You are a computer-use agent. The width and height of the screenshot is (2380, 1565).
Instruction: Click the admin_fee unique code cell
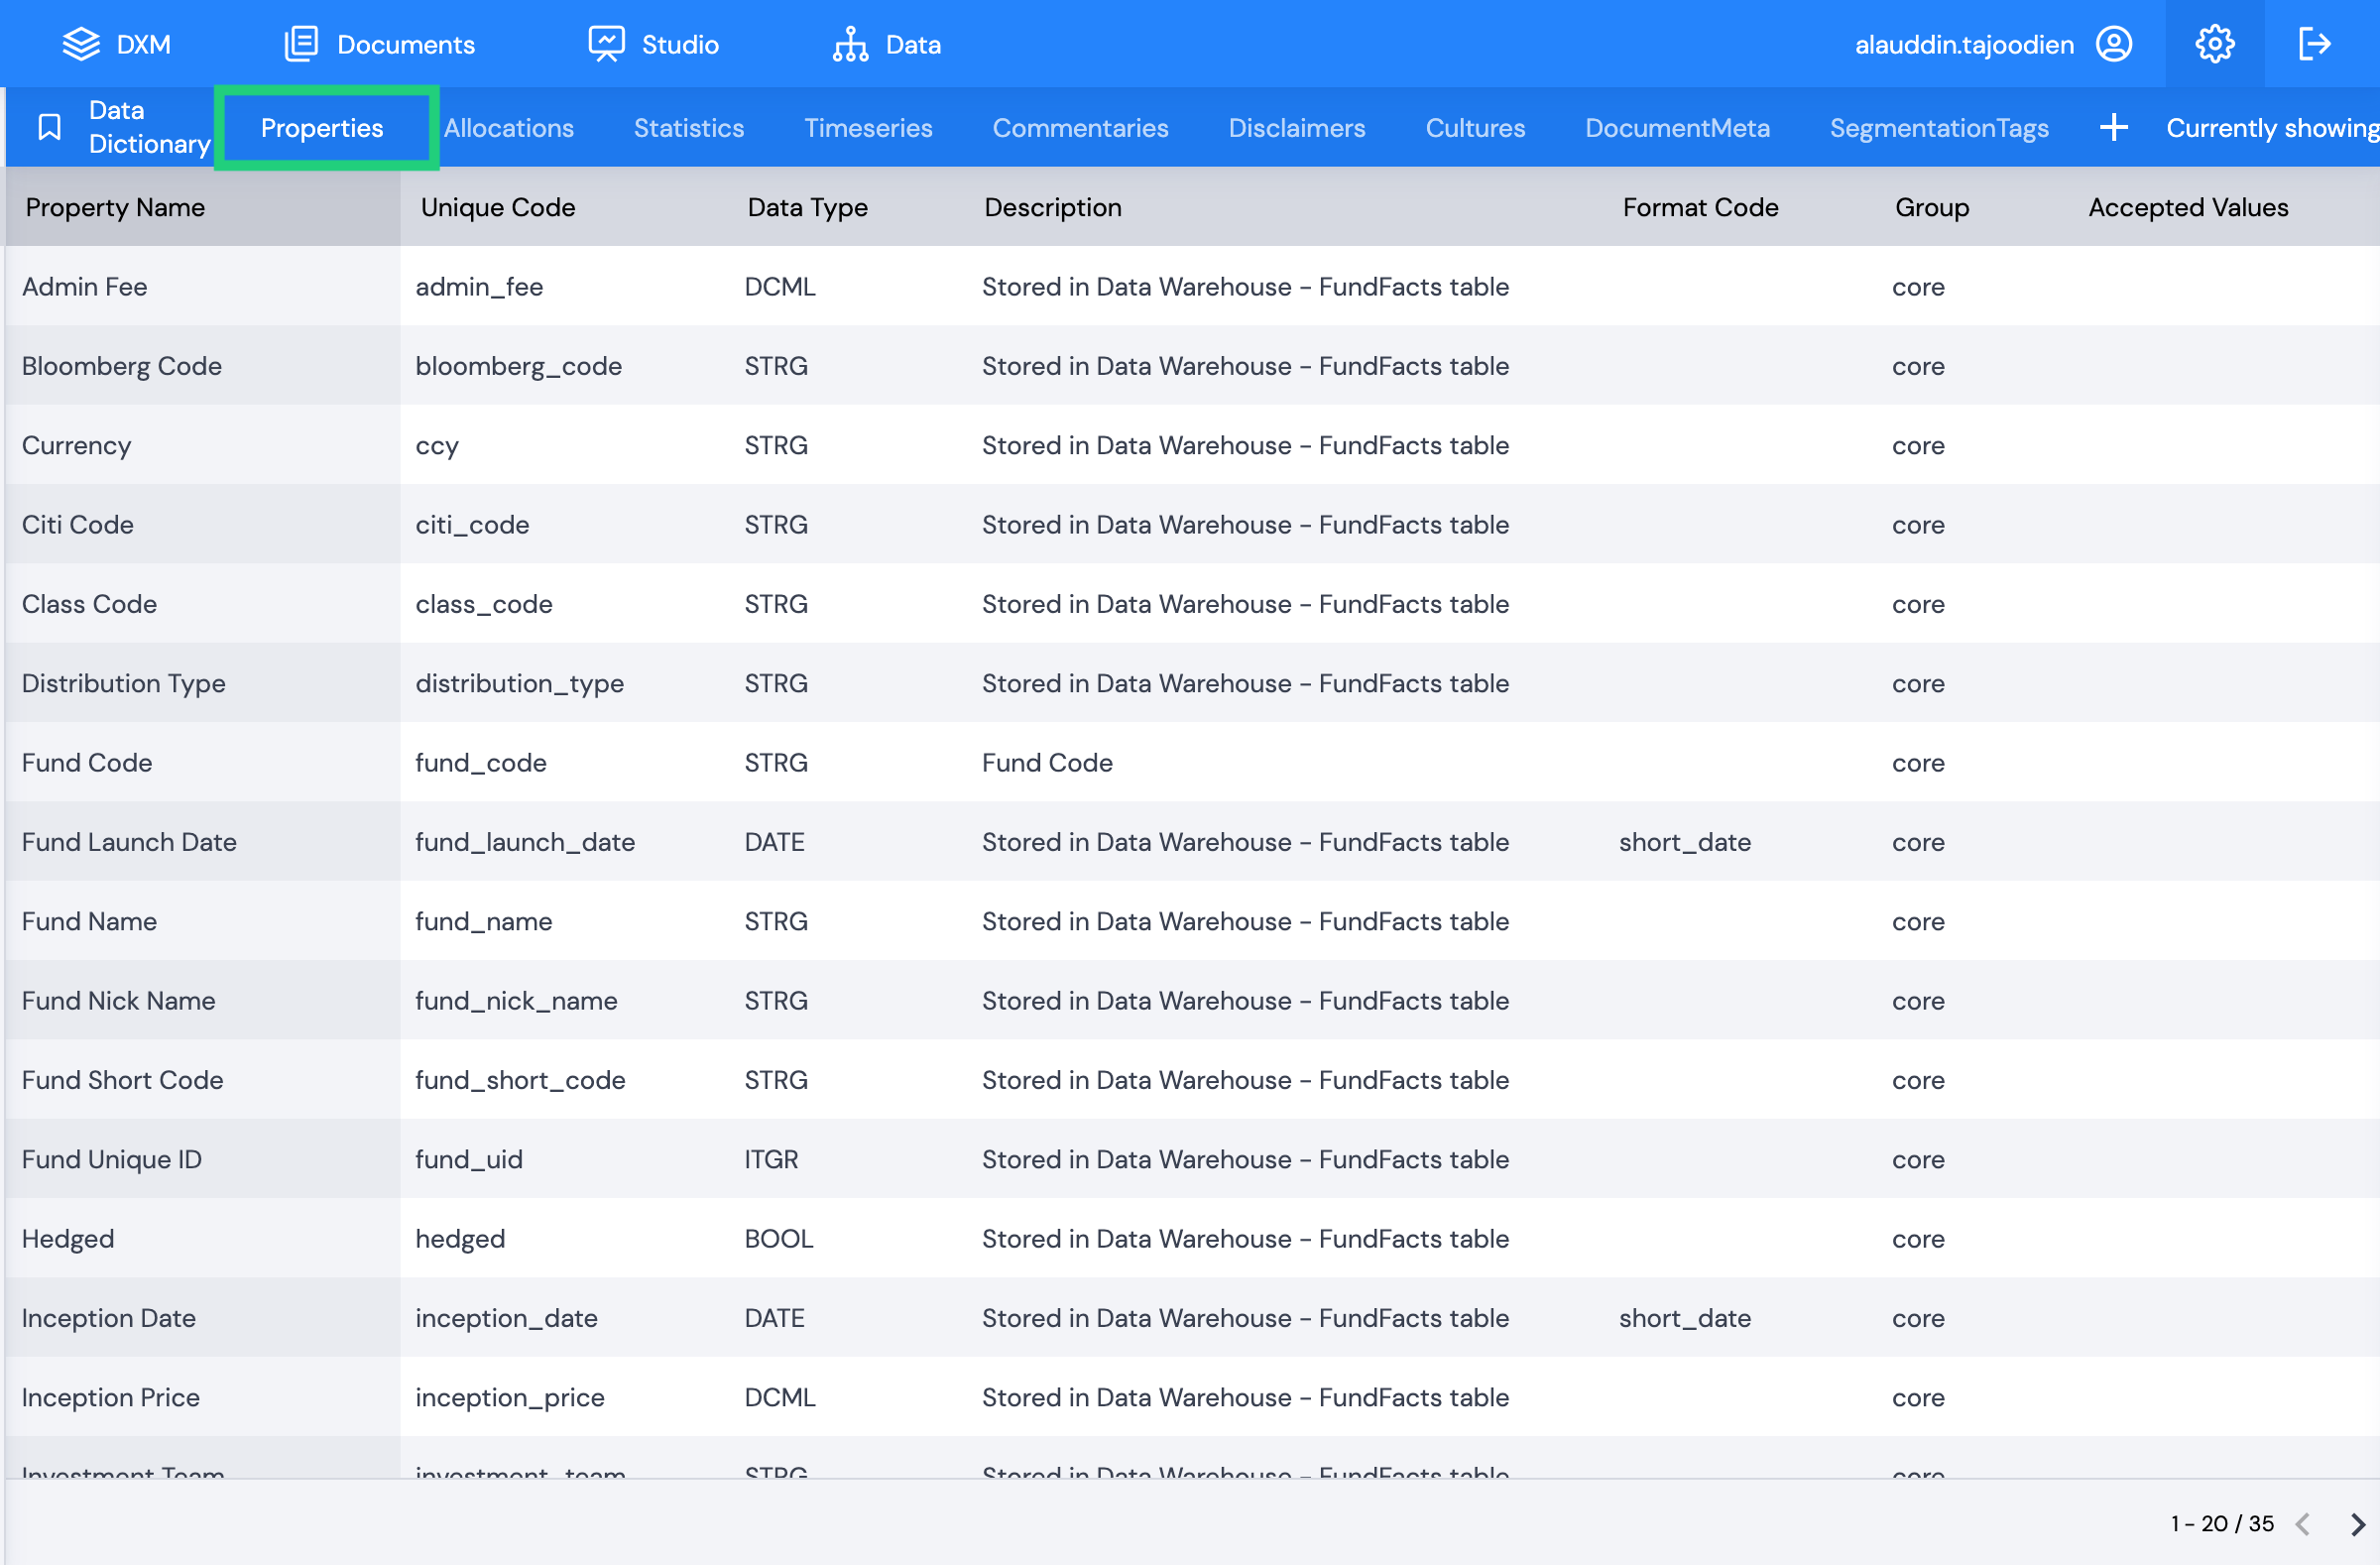(x=479, y=288)
